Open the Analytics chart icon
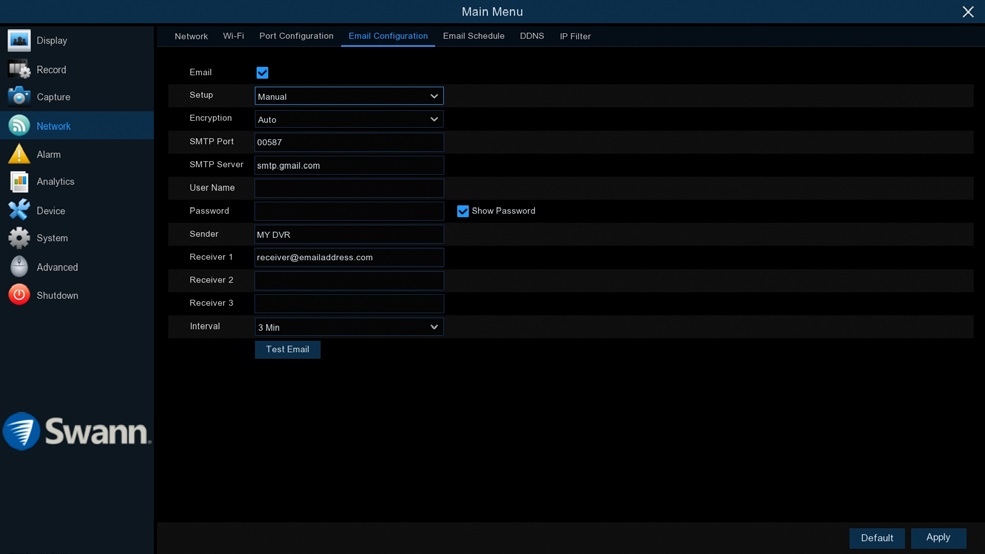 [x=19, y=182]
